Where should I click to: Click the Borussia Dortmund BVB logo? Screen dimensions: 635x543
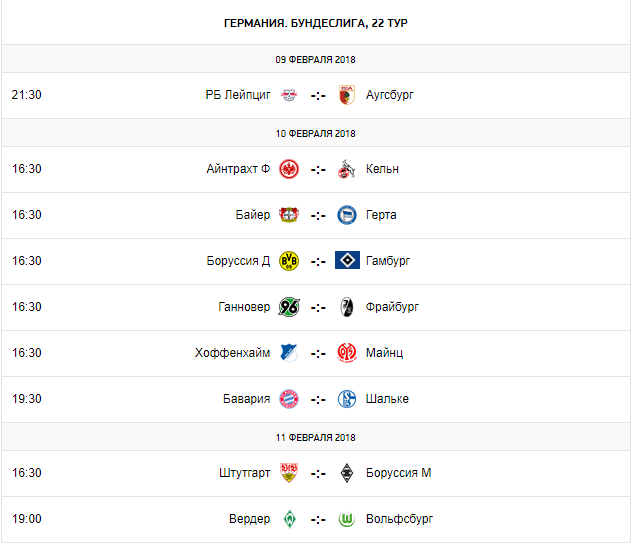[289, 261]
